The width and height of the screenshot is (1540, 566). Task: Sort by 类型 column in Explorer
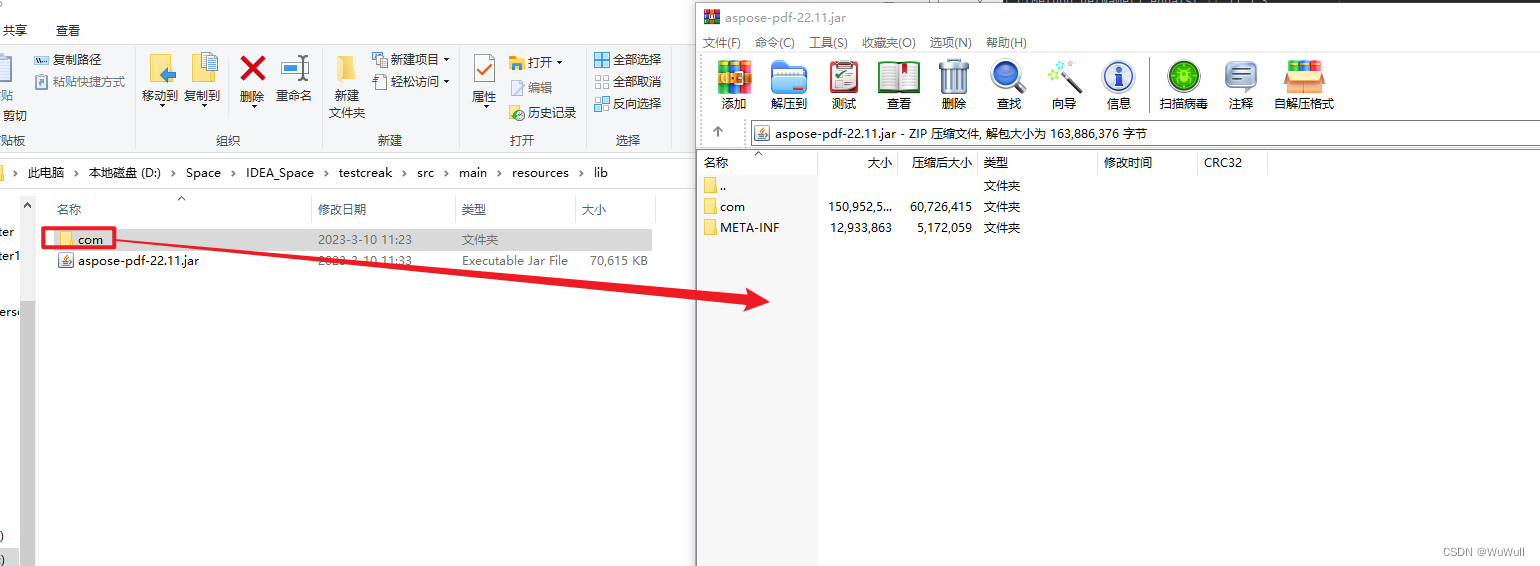(x=473, y=209)
